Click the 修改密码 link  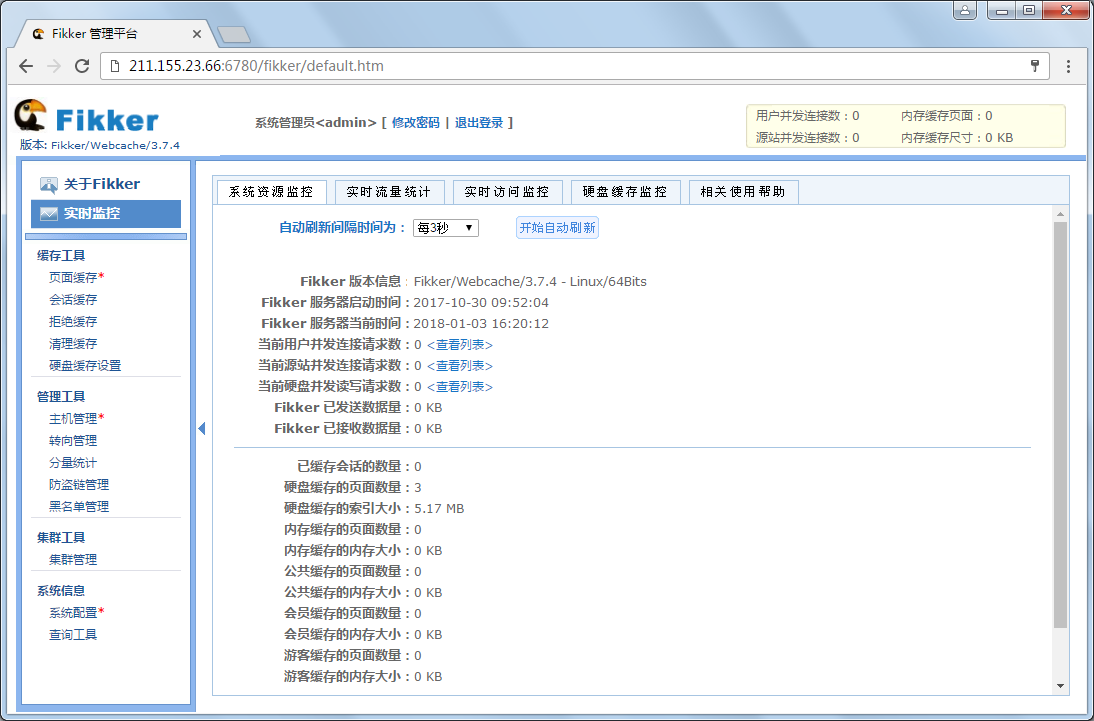tap(416, 123)
